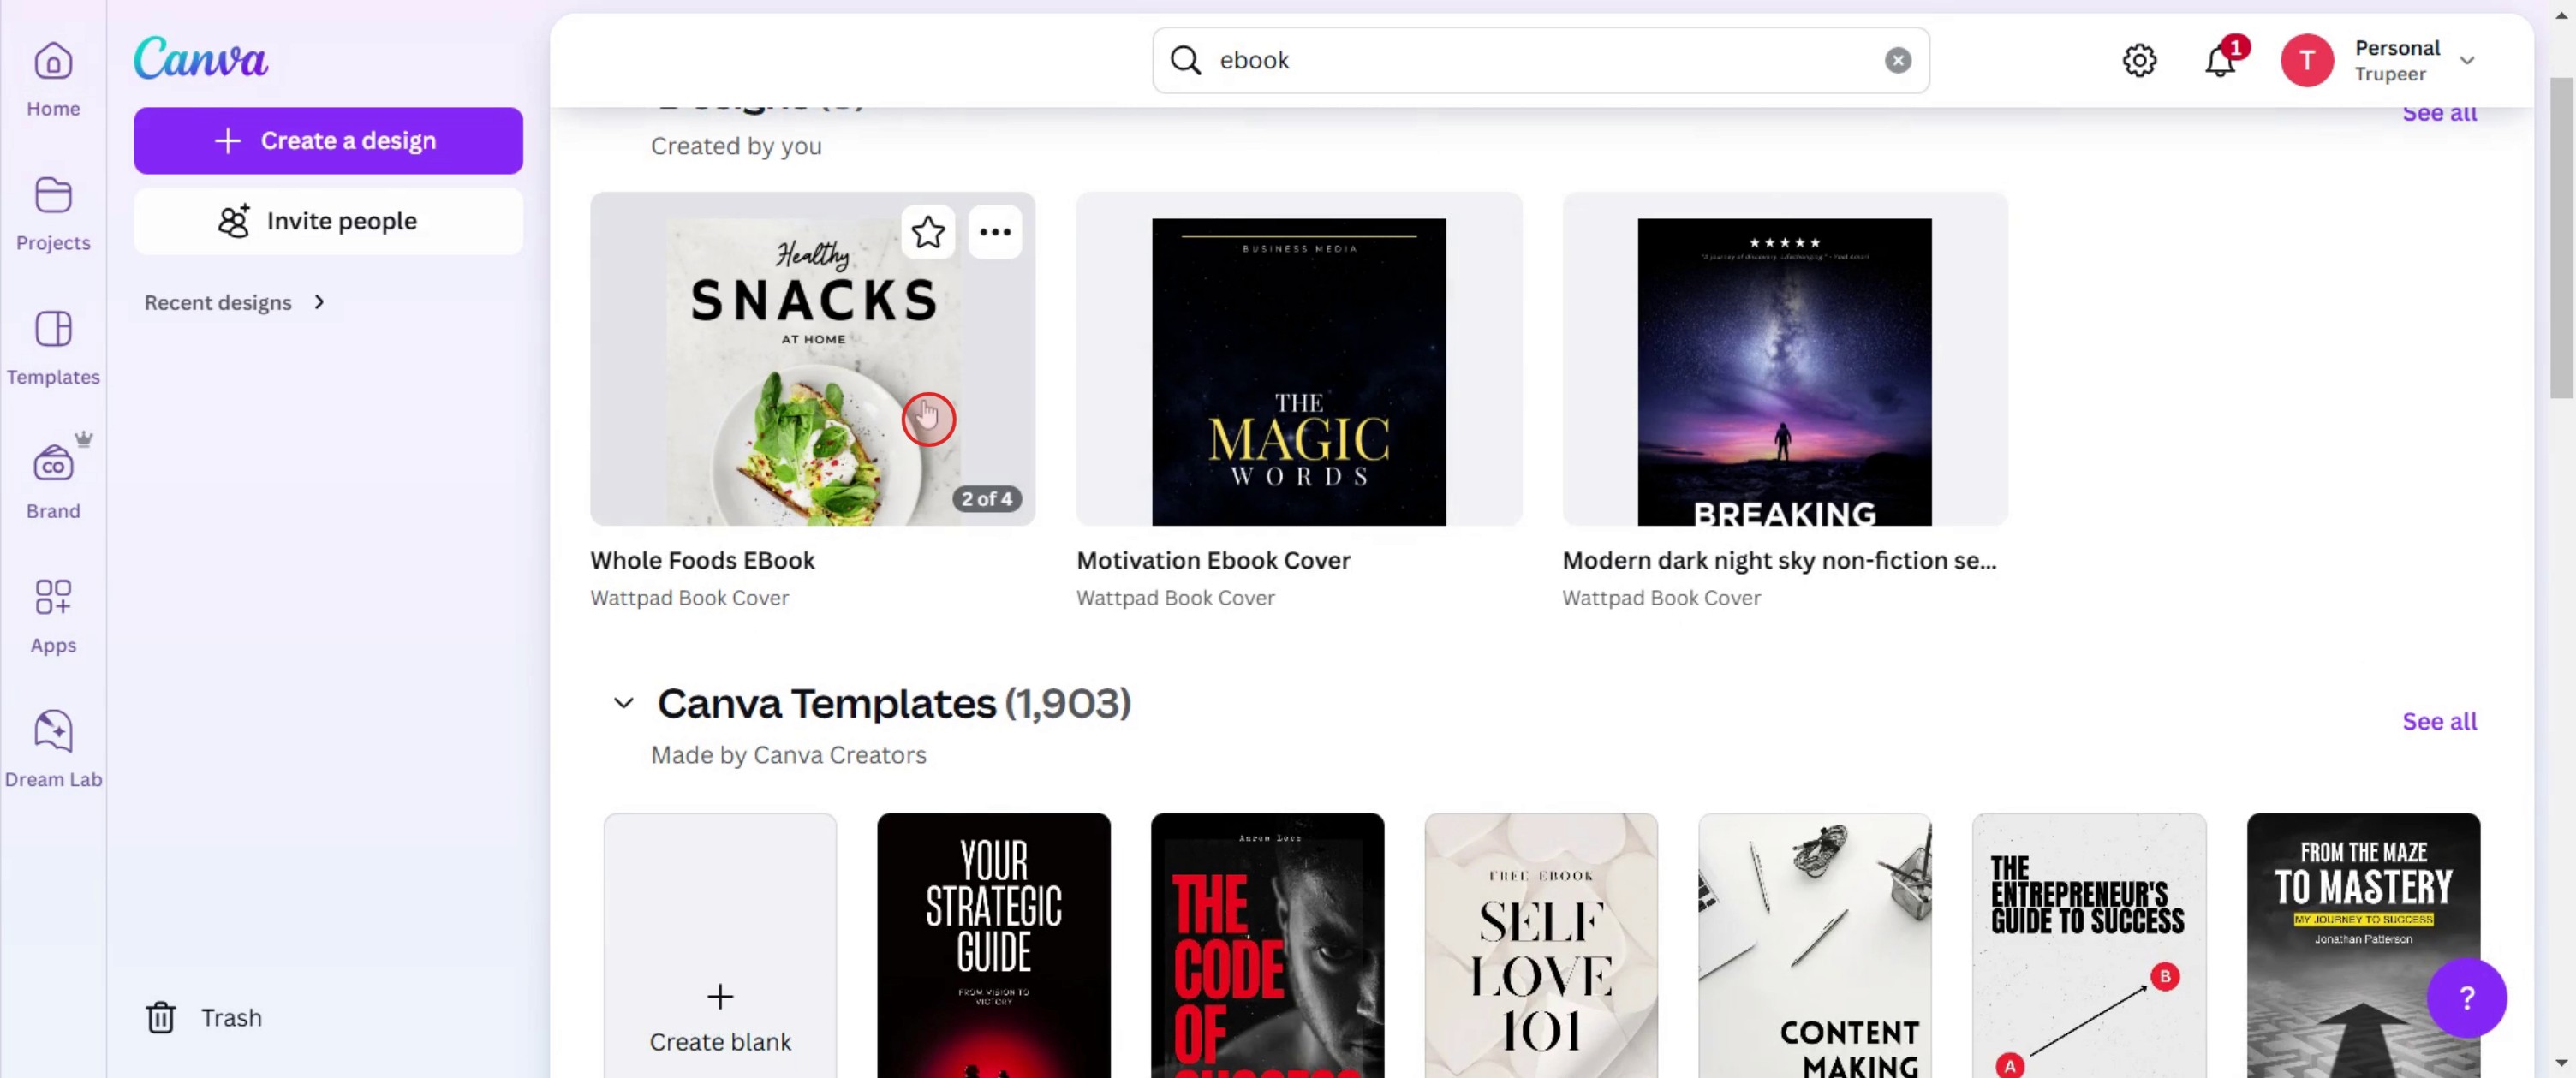This screenshot has height=1078, width=2576.
Task: Go to Templates sidebar section
Action: pos(53,346)
